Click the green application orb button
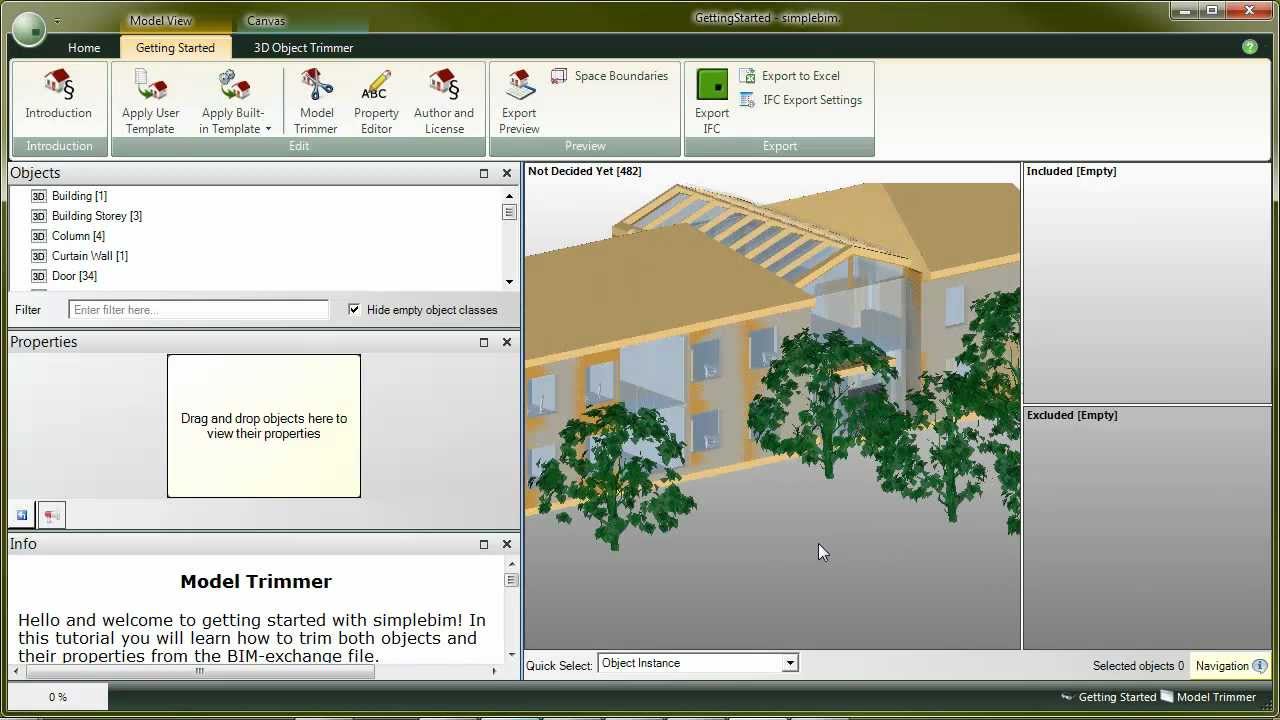 point(30,30)
